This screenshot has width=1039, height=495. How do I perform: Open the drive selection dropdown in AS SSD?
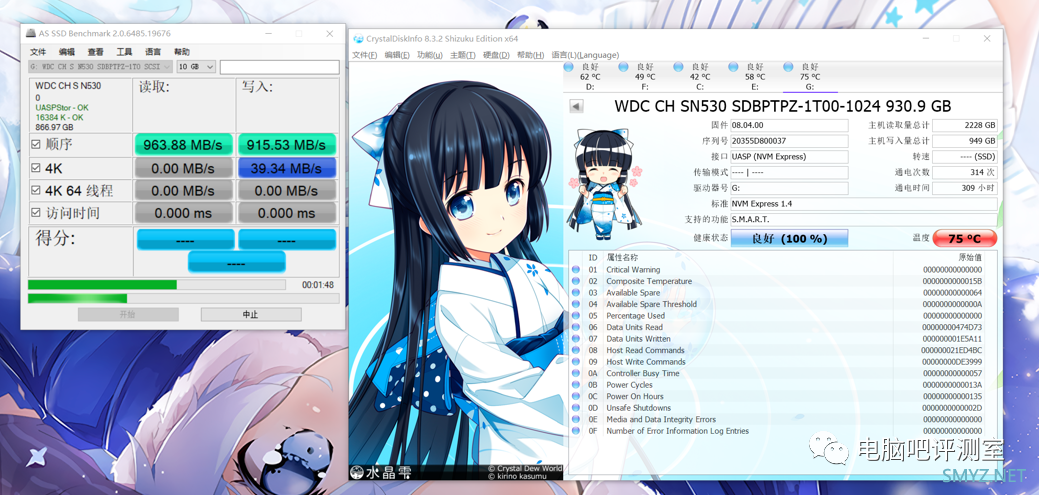click(x=100, y=67)
